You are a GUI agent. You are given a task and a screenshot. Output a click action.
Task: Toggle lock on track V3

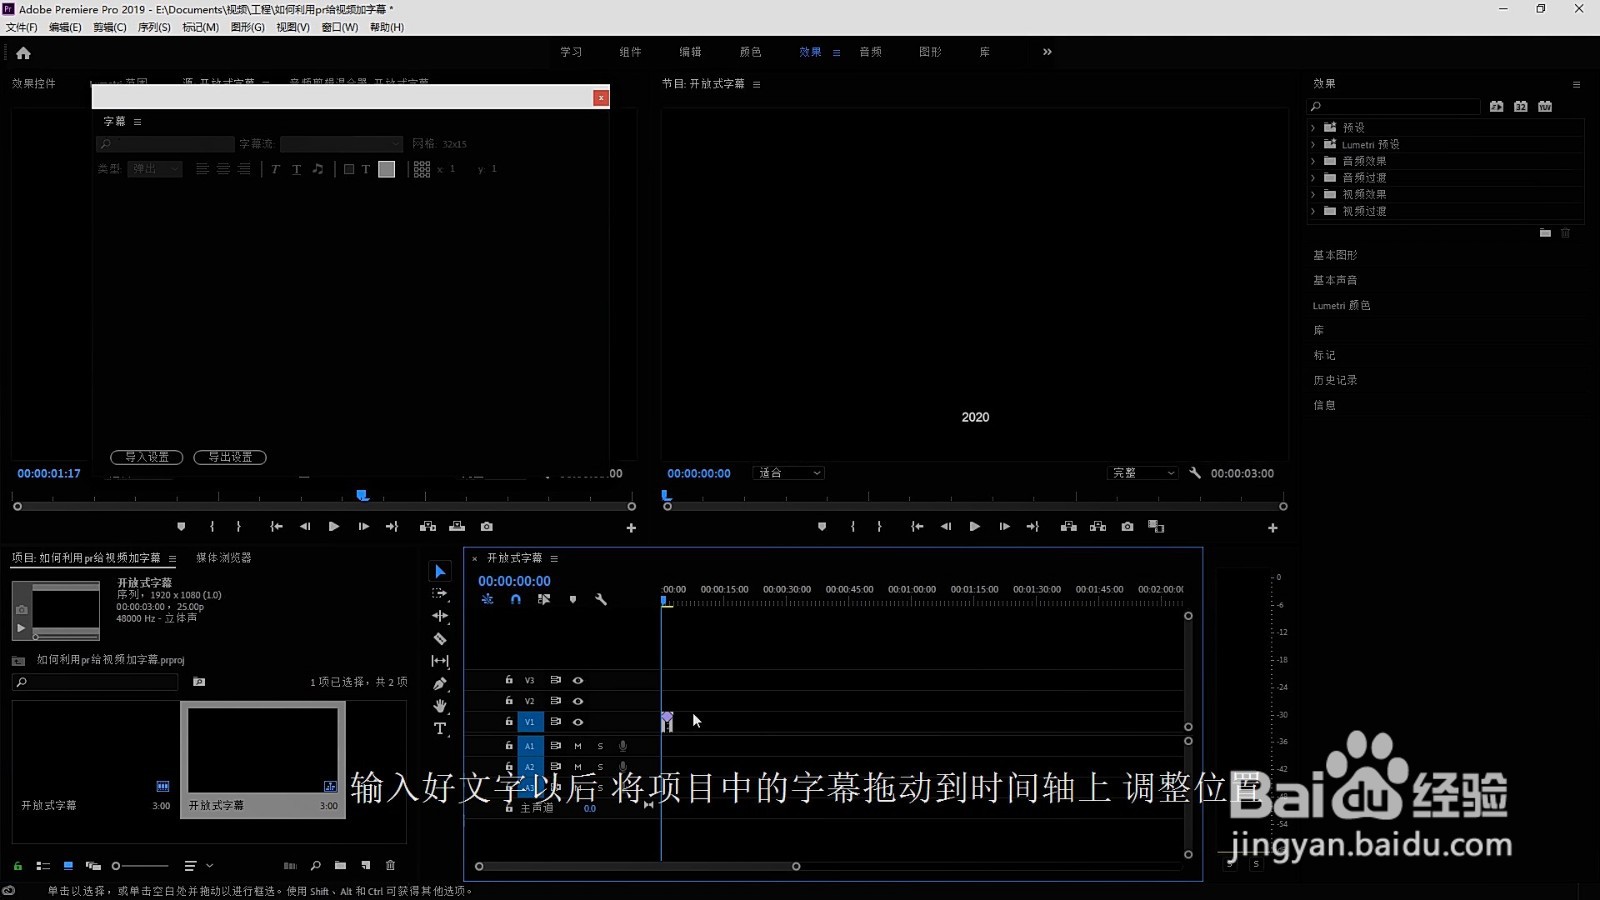509,680
